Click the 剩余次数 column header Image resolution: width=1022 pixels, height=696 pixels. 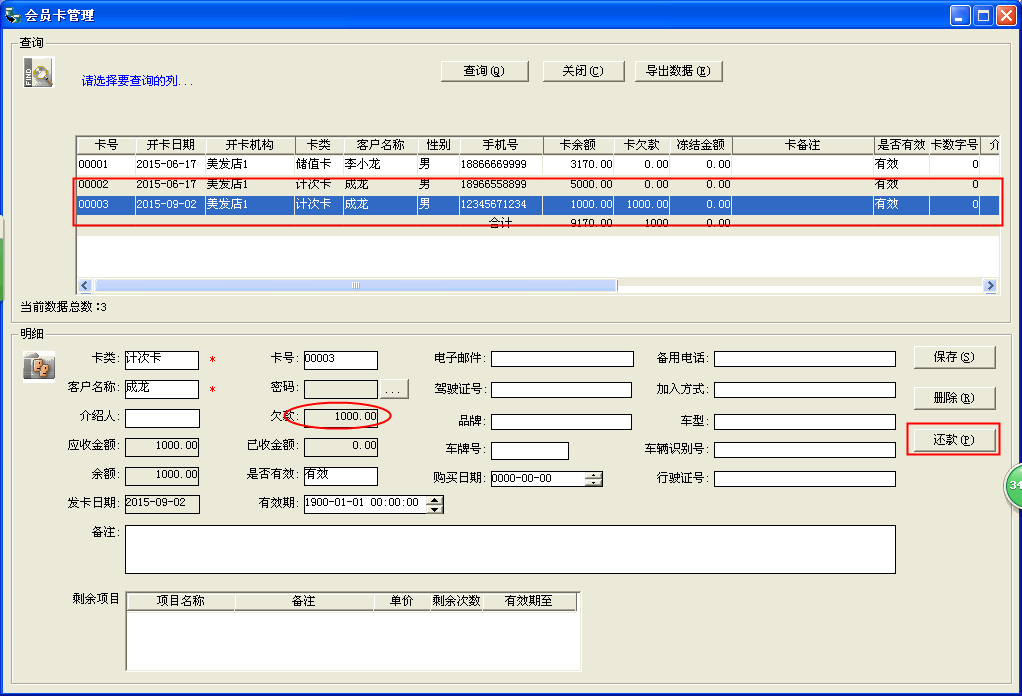click(456, 601)
